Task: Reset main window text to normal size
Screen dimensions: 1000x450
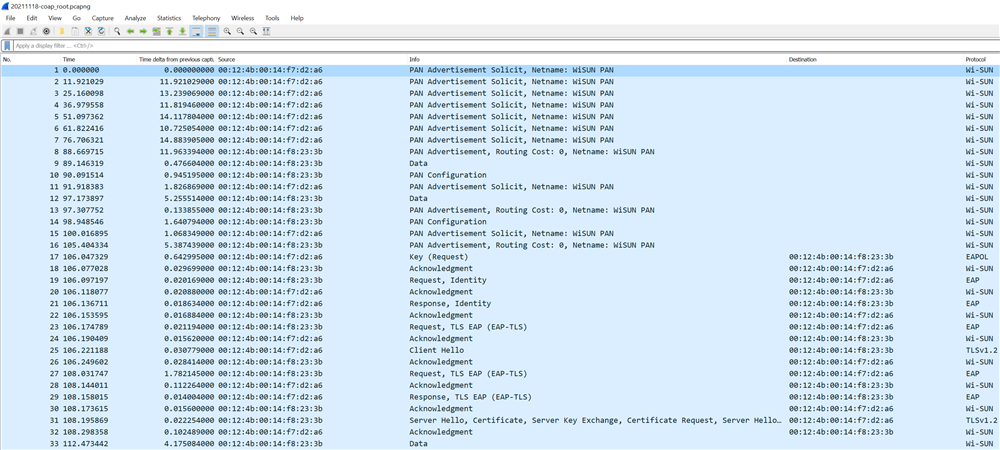Action: click(253, 31)
